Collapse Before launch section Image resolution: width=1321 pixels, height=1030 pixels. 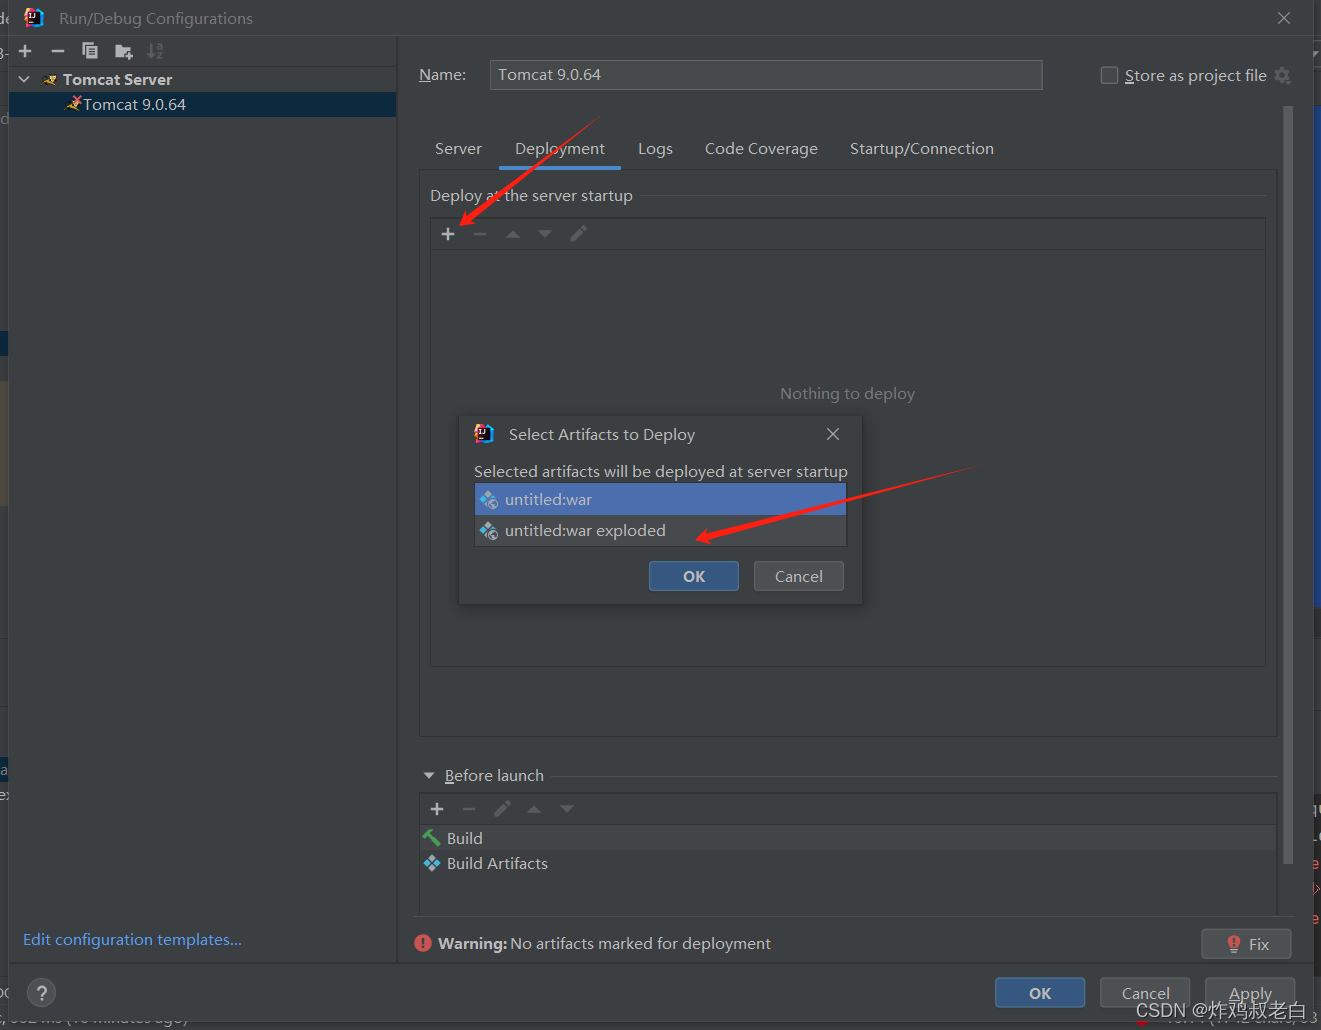point(429,776)
